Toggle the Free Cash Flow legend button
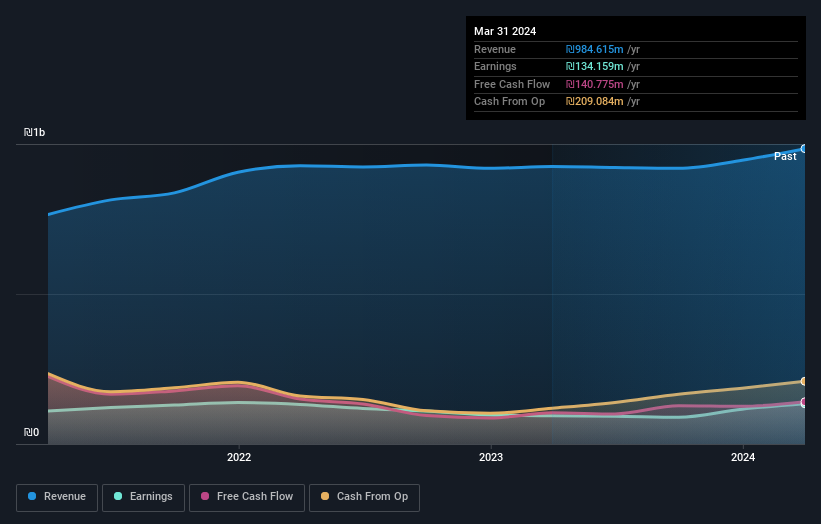The image size is (821, 524). tap(247, 497)
